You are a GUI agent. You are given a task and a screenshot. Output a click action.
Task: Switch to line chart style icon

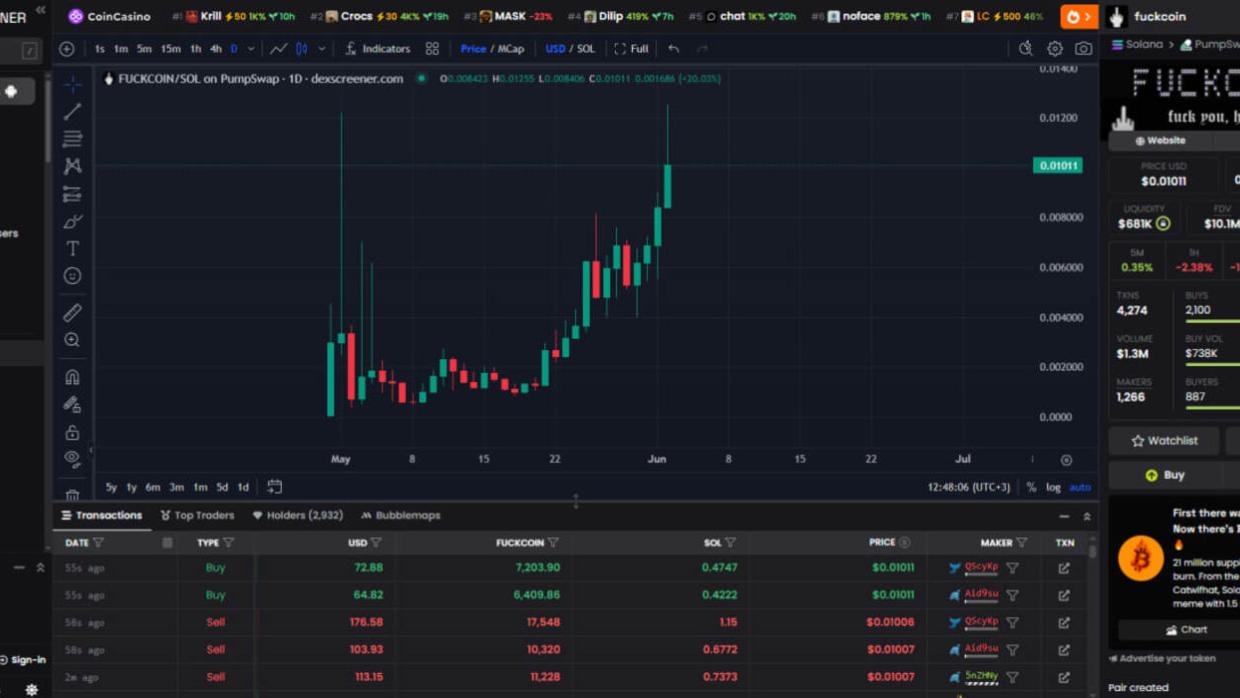point(278,48)
